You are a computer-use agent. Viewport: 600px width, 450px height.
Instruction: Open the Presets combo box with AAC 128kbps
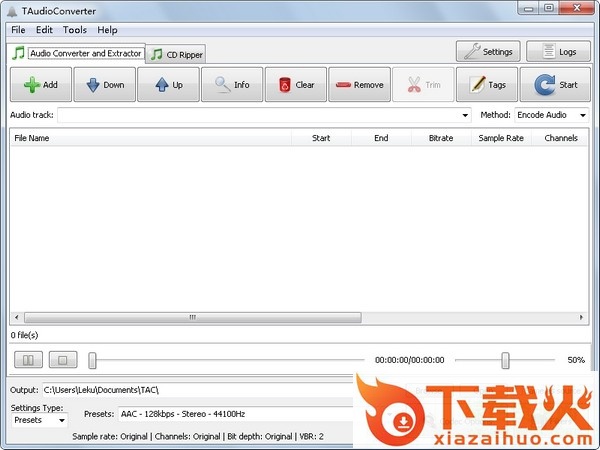(235, 414)
